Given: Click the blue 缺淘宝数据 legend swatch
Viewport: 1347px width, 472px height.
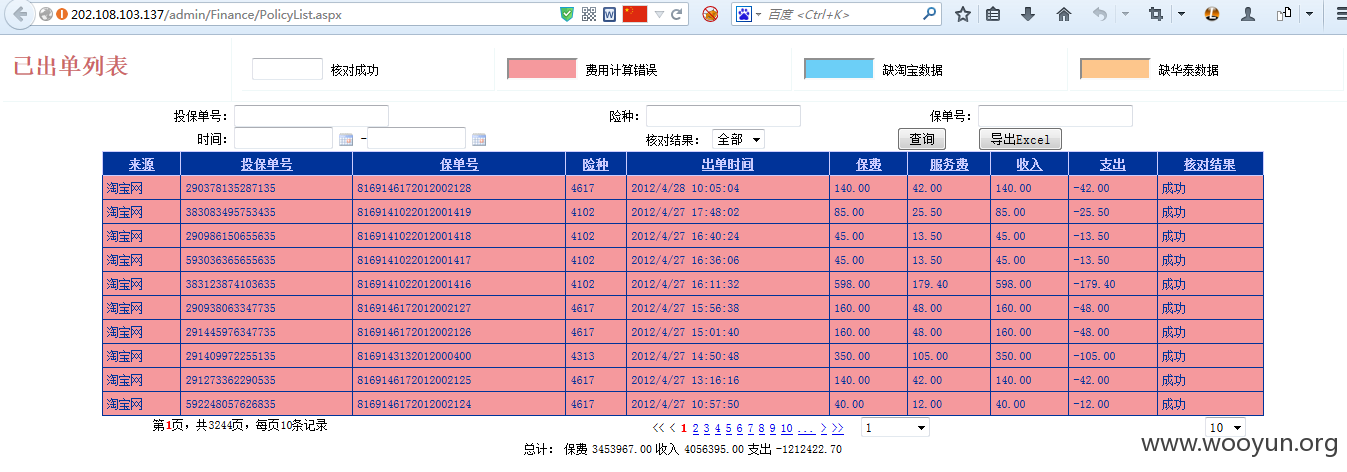Looking at the screenshot, I should [x=839, y=69].
